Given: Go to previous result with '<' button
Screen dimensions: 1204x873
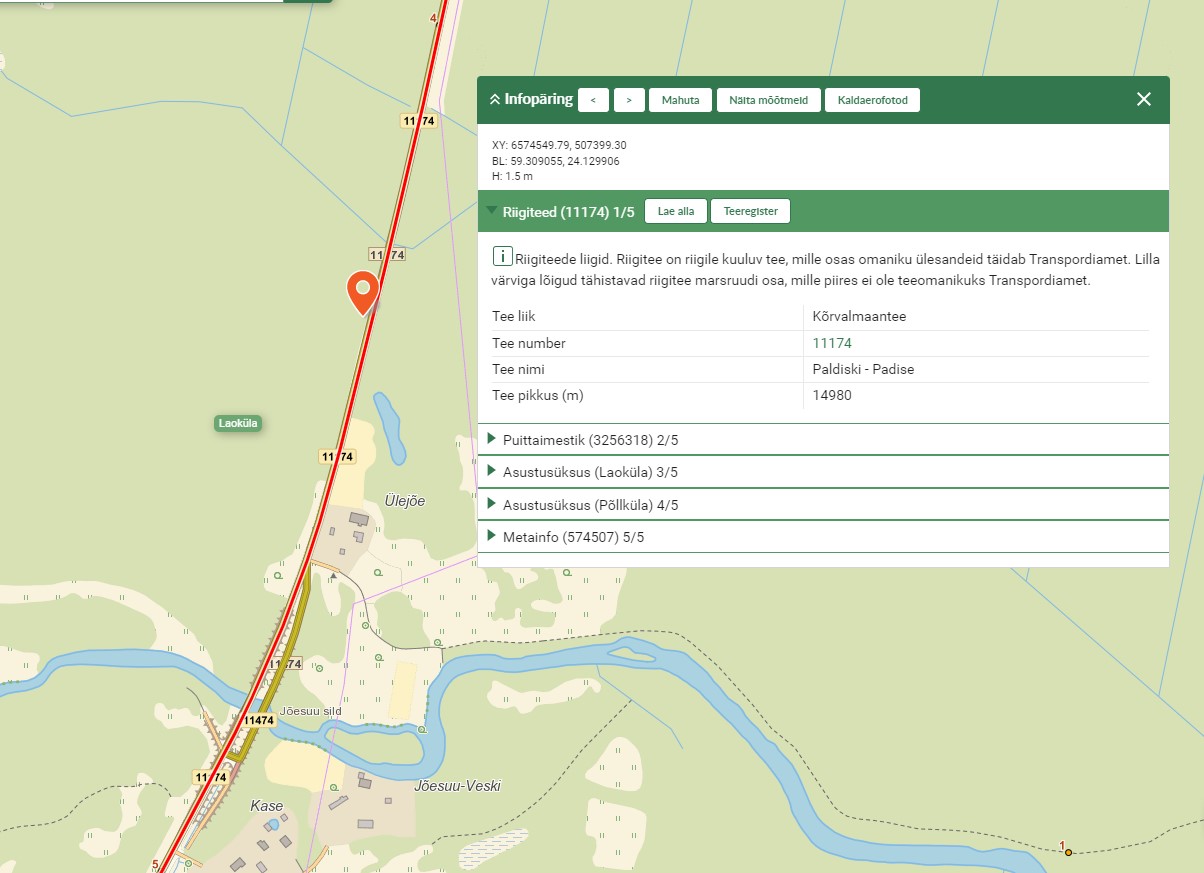Looking at the screenshot, I should point(593,100).
